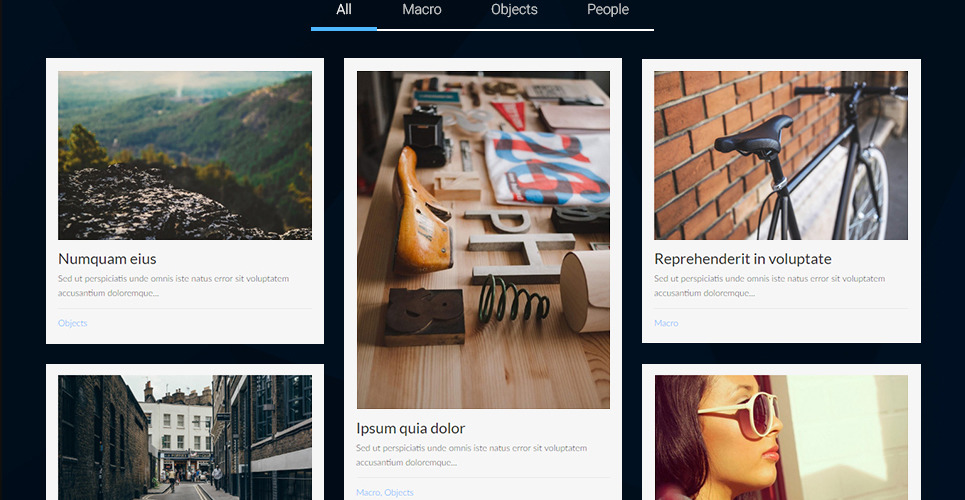Open the Objects filter tab

tap(514, 10)
